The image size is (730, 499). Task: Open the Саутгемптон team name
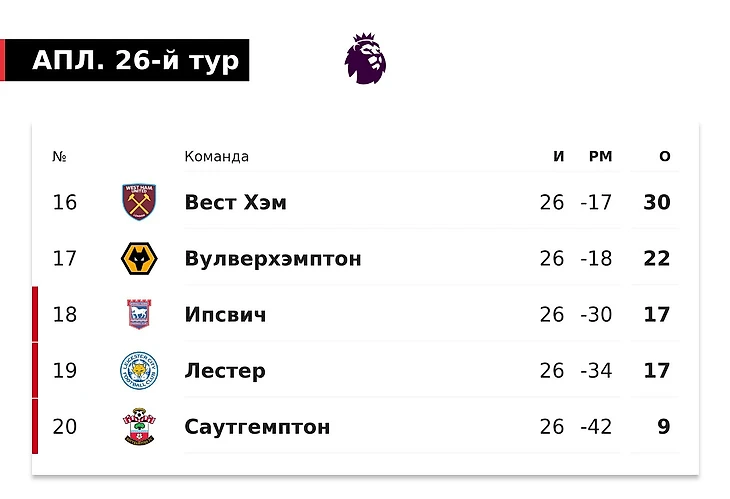(257, 427)
